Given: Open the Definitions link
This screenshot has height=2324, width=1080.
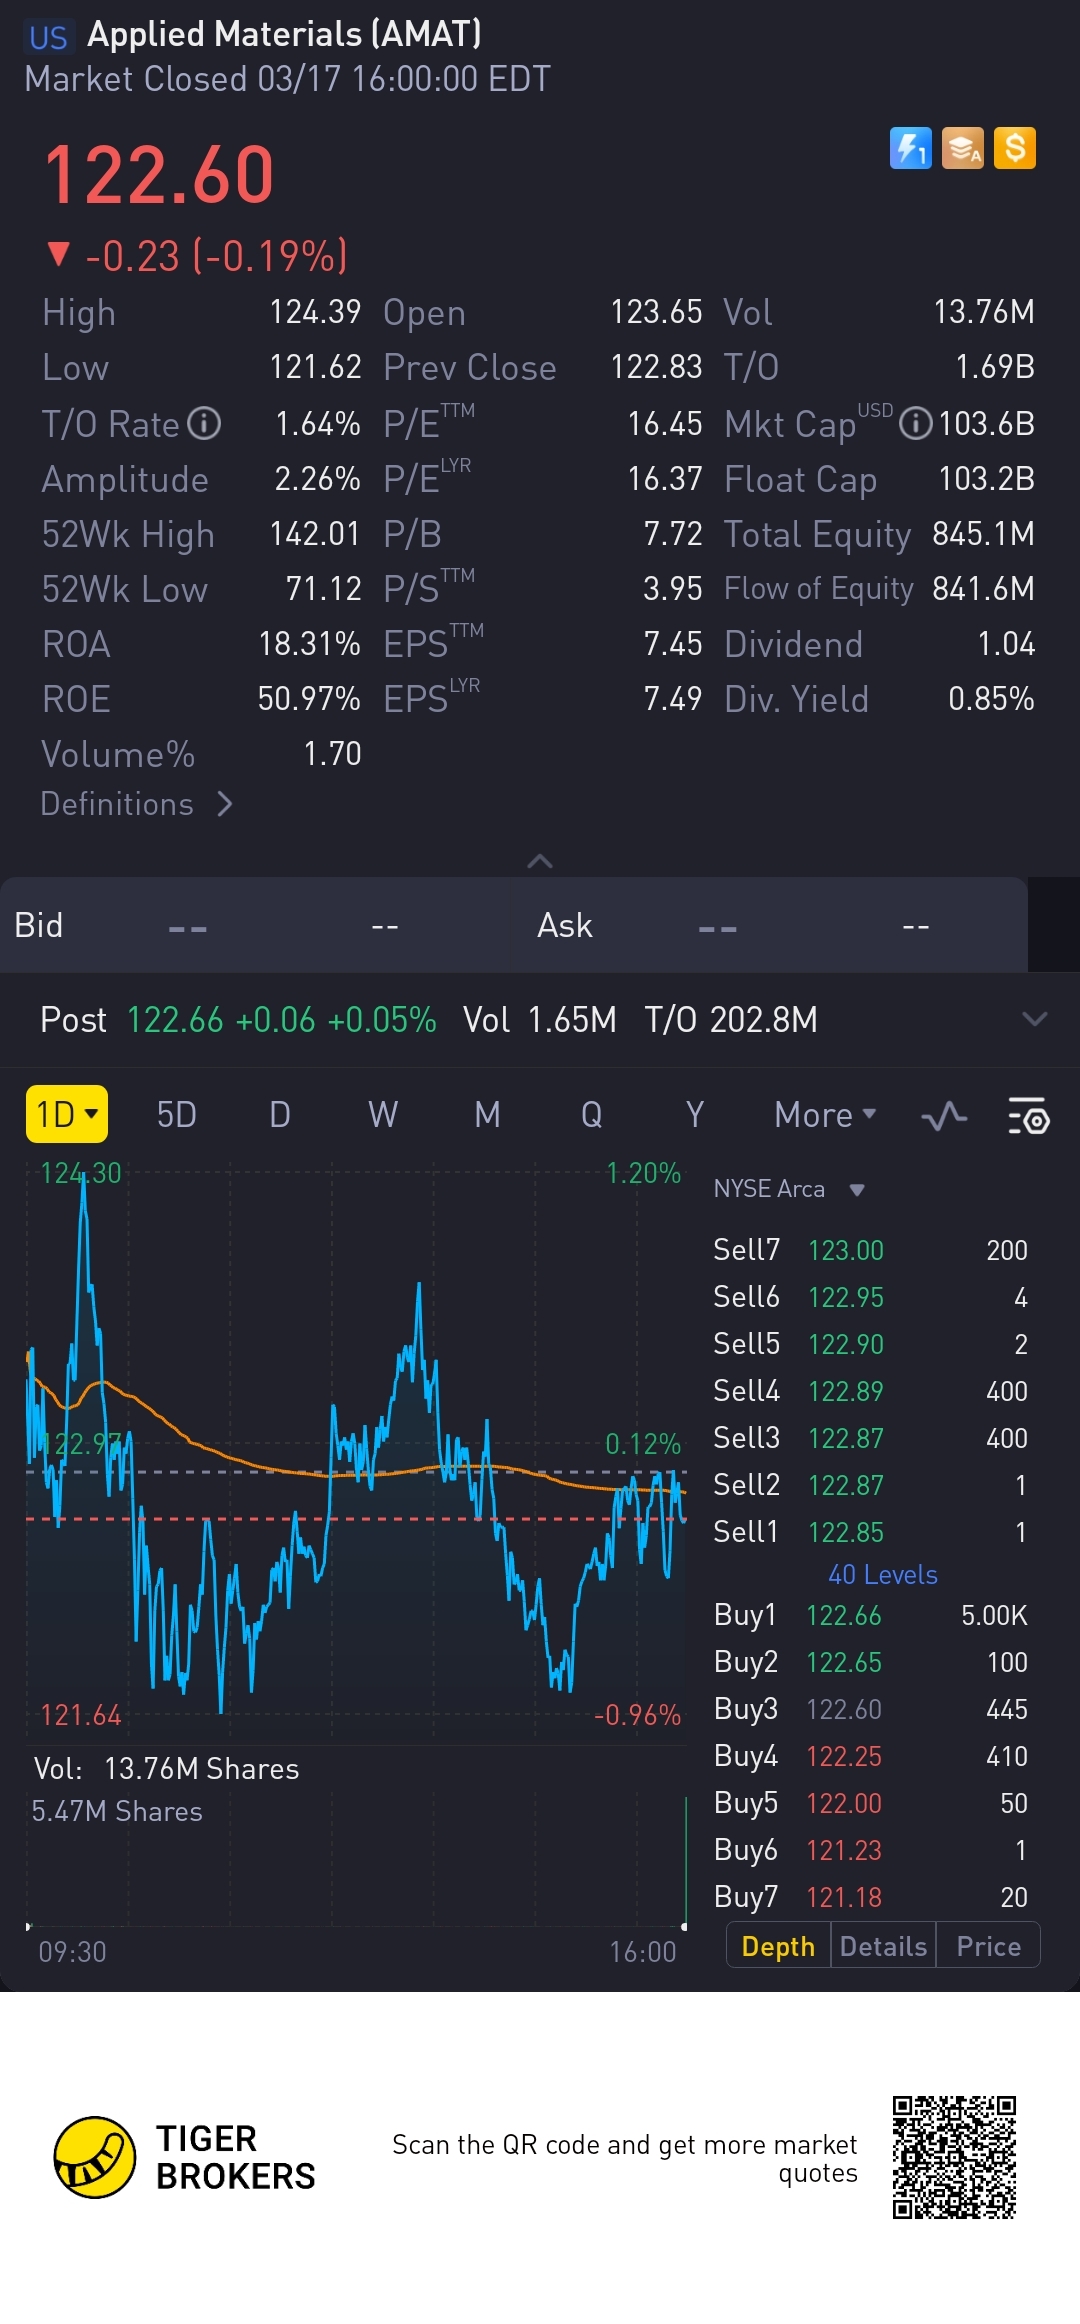Looking at the screenshot, I should [136, 805].
